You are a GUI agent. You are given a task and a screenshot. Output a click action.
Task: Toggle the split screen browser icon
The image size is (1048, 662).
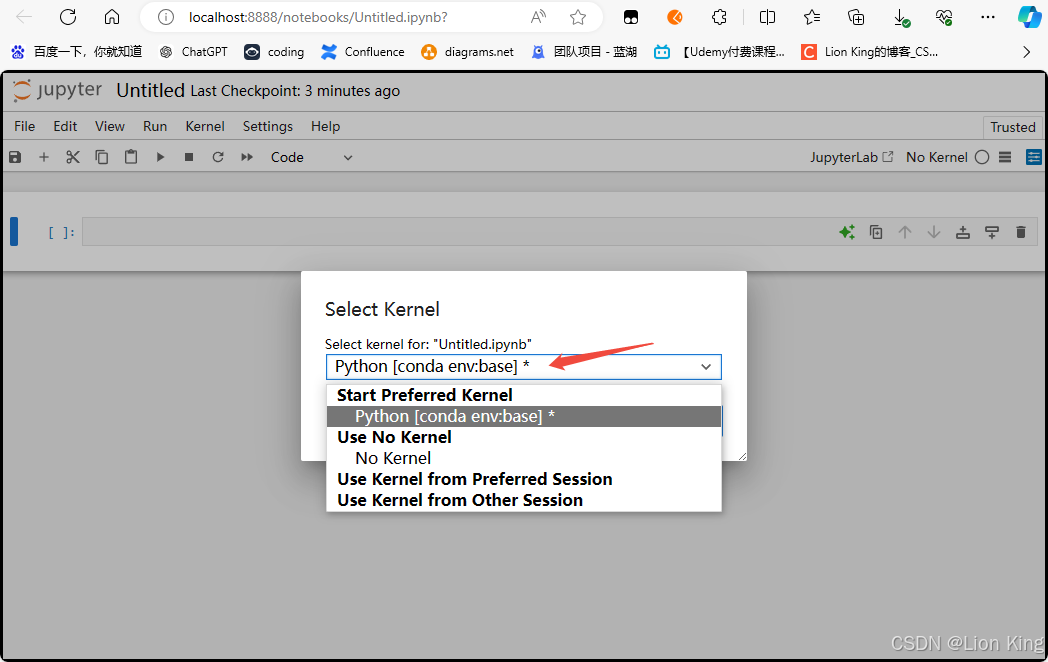point(767,17)
